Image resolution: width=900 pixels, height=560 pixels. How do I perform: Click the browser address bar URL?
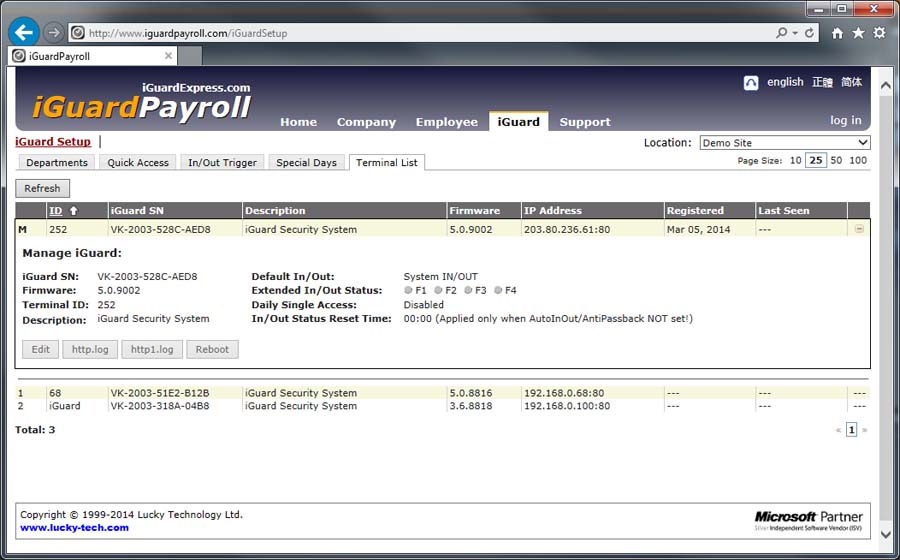coord(188,33)
